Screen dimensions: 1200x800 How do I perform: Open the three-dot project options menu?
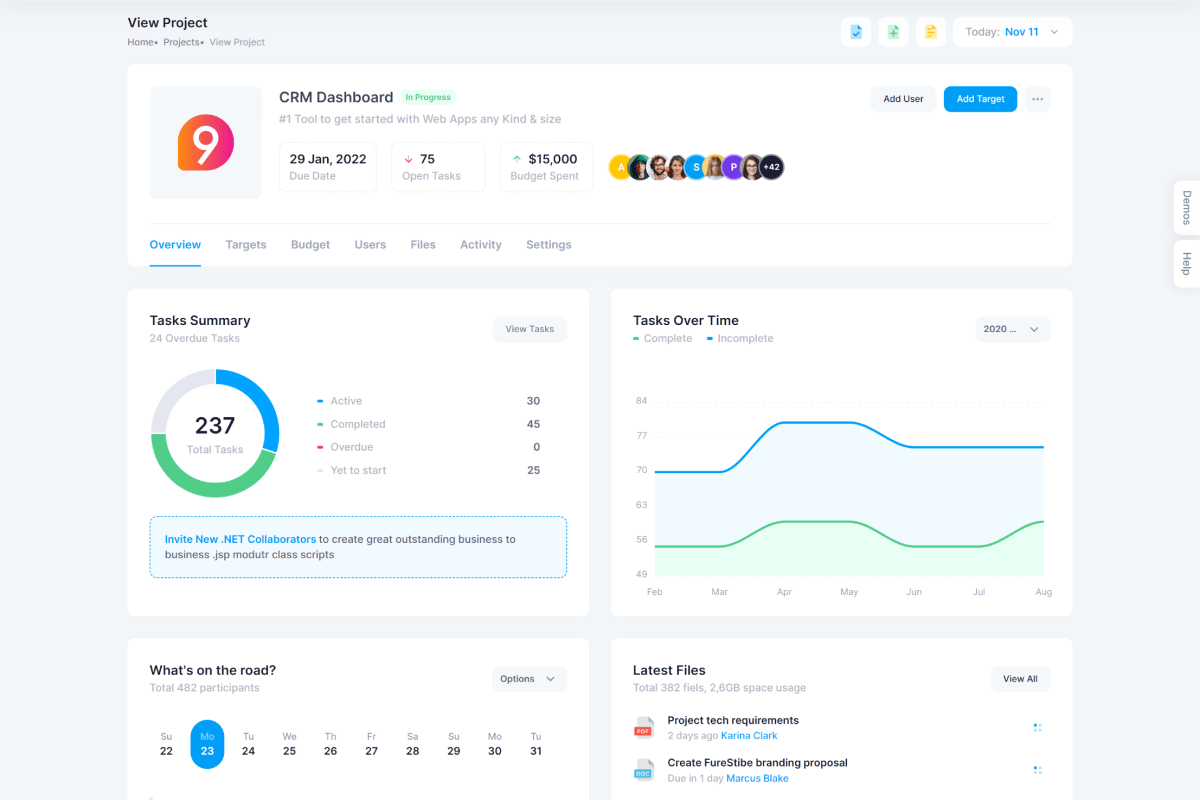[1037, 99]
